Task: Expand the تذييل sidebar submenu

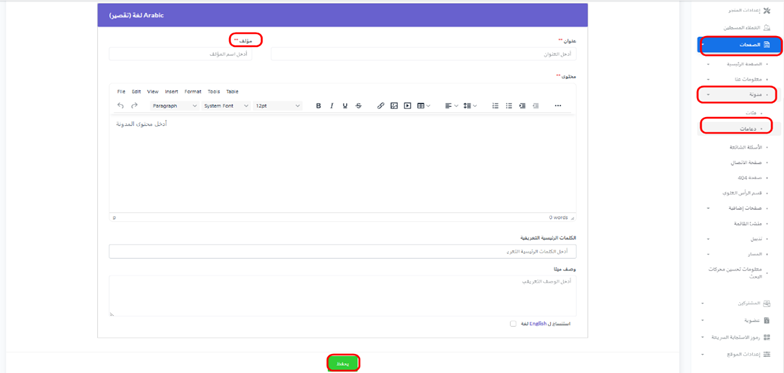Action: (x=708, y=240)
